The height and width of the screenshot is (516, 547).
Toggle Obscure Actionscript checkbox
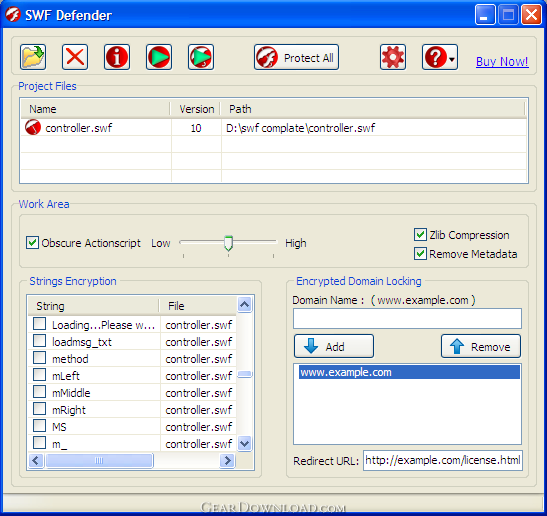point(32,242)
